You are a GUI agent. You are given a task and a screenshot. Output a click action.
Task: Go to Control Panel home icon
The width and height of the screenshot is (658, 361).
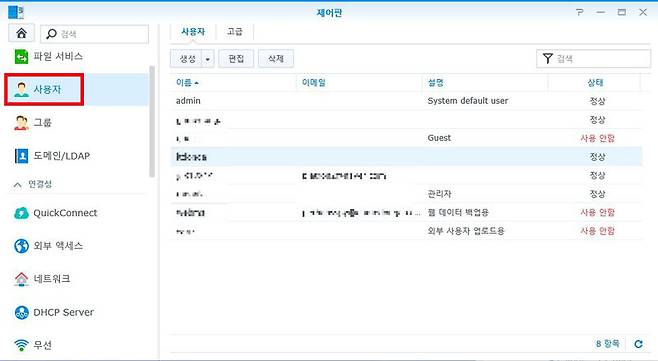coord(21,33)
